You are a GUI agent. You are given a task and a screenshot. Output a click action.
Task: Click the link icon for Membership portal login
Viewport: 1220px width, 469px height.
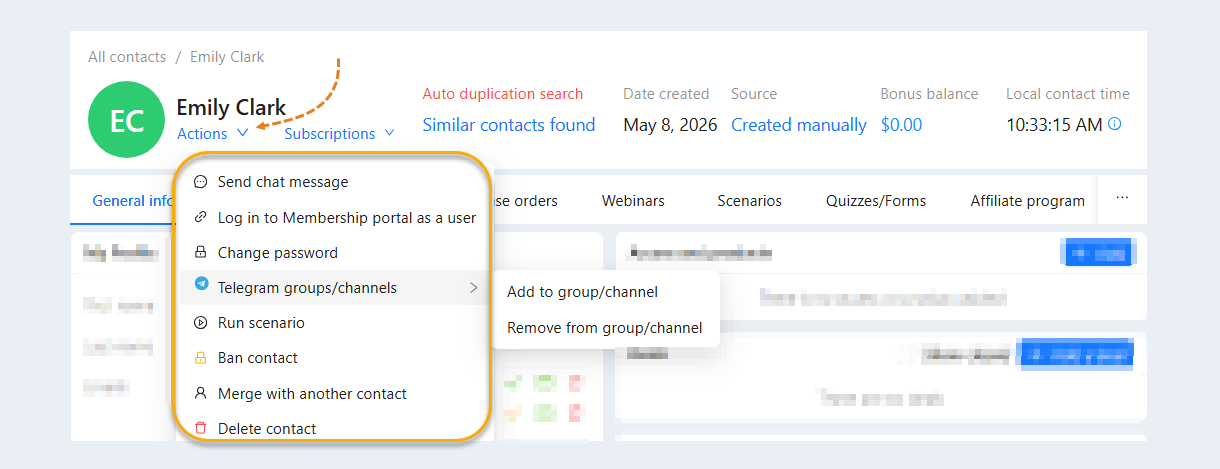pyautogui.click(x=200, y=217)
